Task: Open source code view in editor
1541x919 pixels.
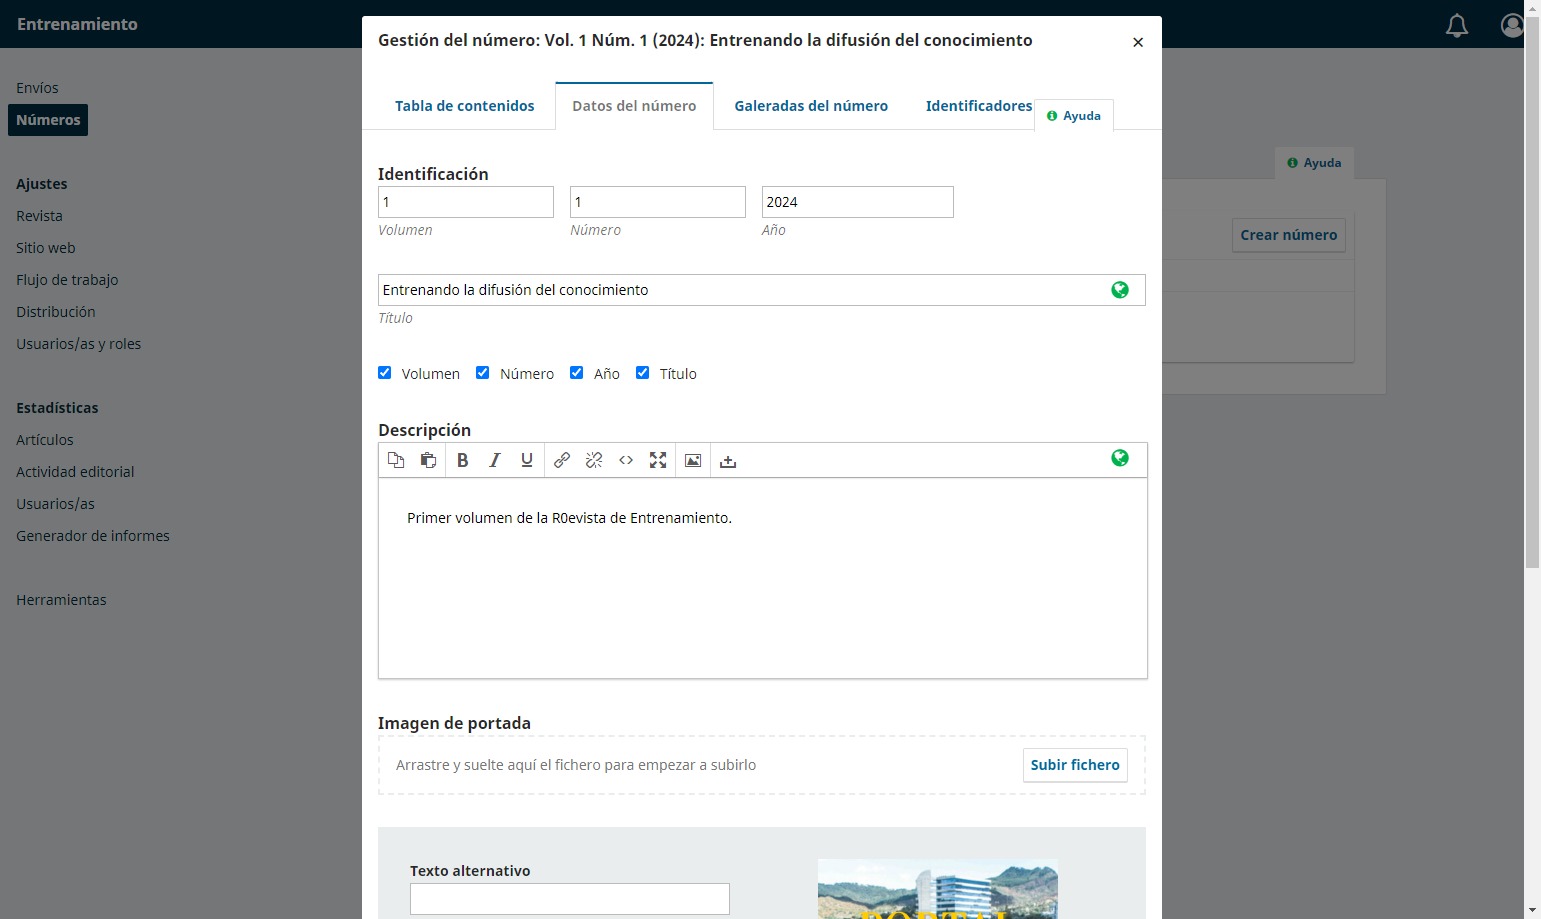Action: 626,460
